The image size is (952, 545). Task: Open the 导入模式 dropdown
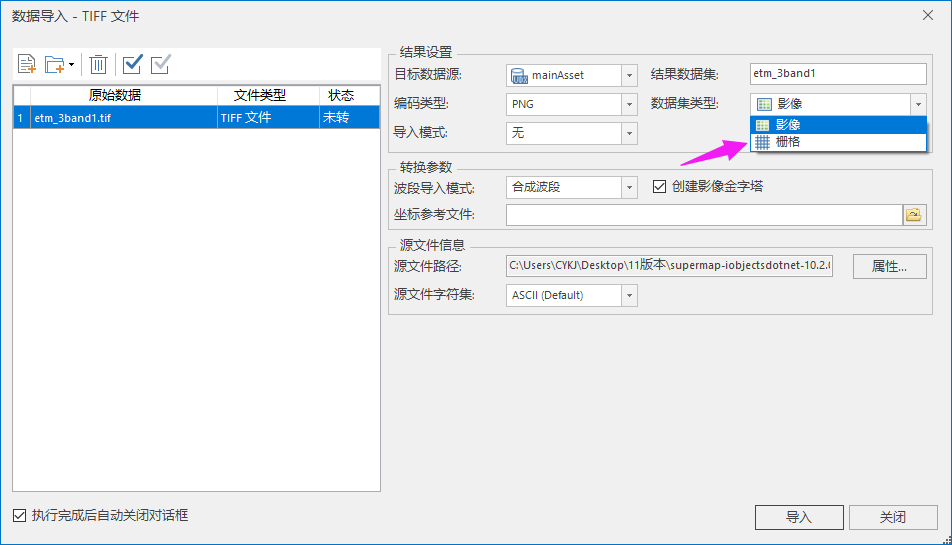630,133
